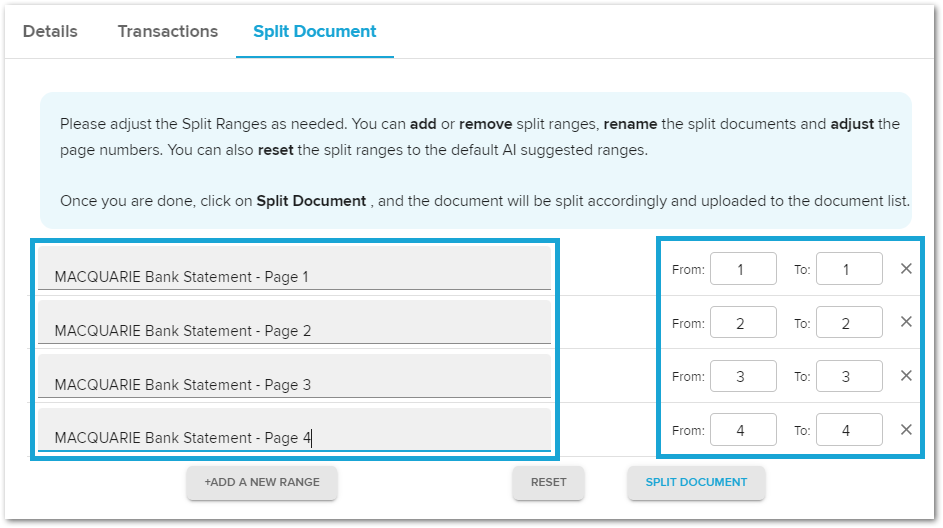
Task: Focus the Page 3 document name field
Action: (294, 376)
